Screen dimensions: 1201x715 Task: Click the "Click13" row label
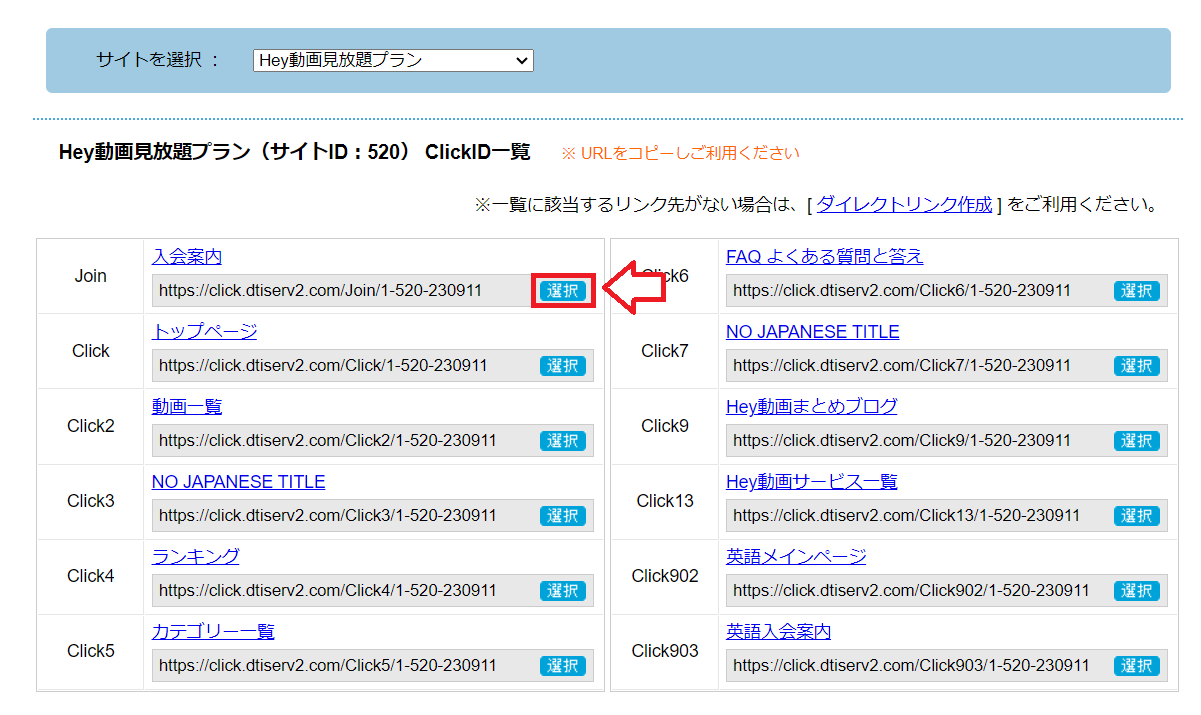665,501
